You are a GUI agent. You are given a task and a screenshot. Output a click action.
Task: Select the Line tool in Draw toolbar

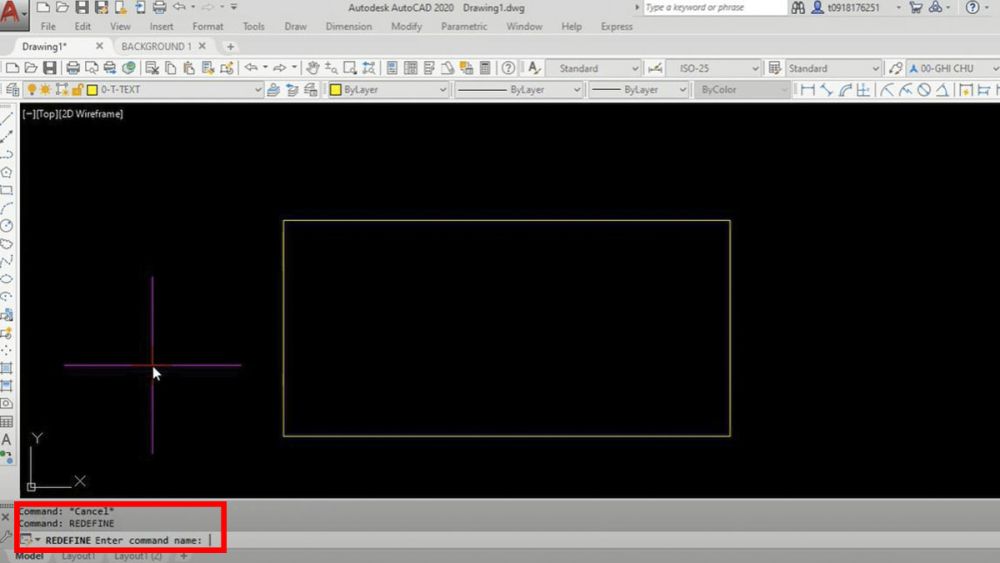(7, 119)
